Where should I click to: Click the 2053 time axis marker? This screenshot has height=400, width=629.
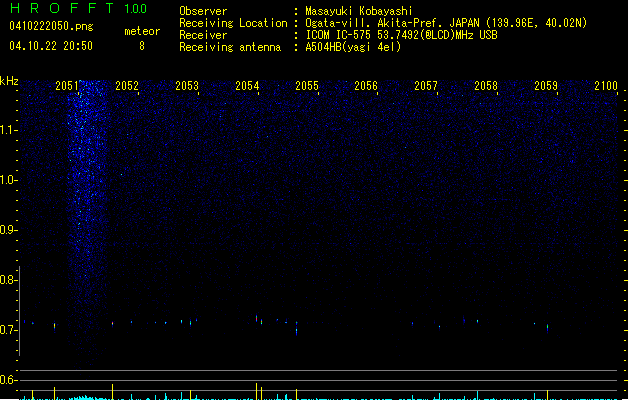click(187, 86)
